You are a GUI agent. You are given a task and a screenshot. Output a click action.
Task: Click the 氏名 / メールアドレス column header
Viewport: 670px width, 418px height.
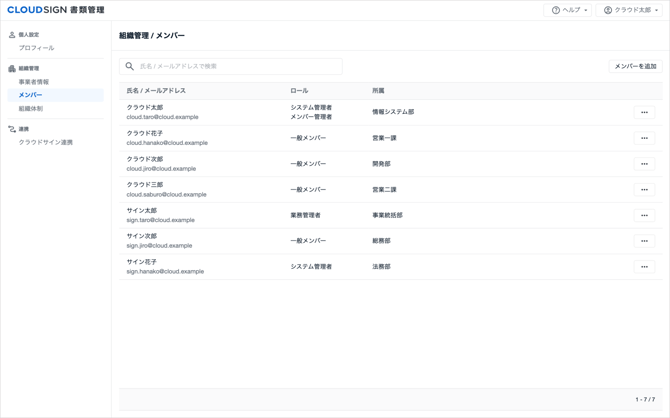(156, 91)
